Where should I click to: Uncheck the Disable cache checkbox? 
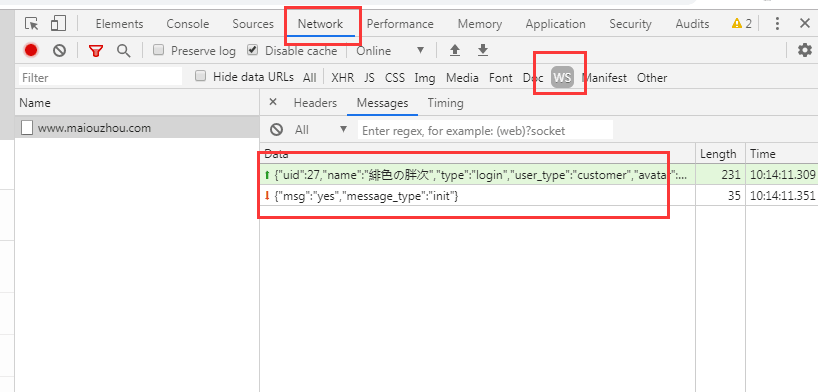pos(252,50)
